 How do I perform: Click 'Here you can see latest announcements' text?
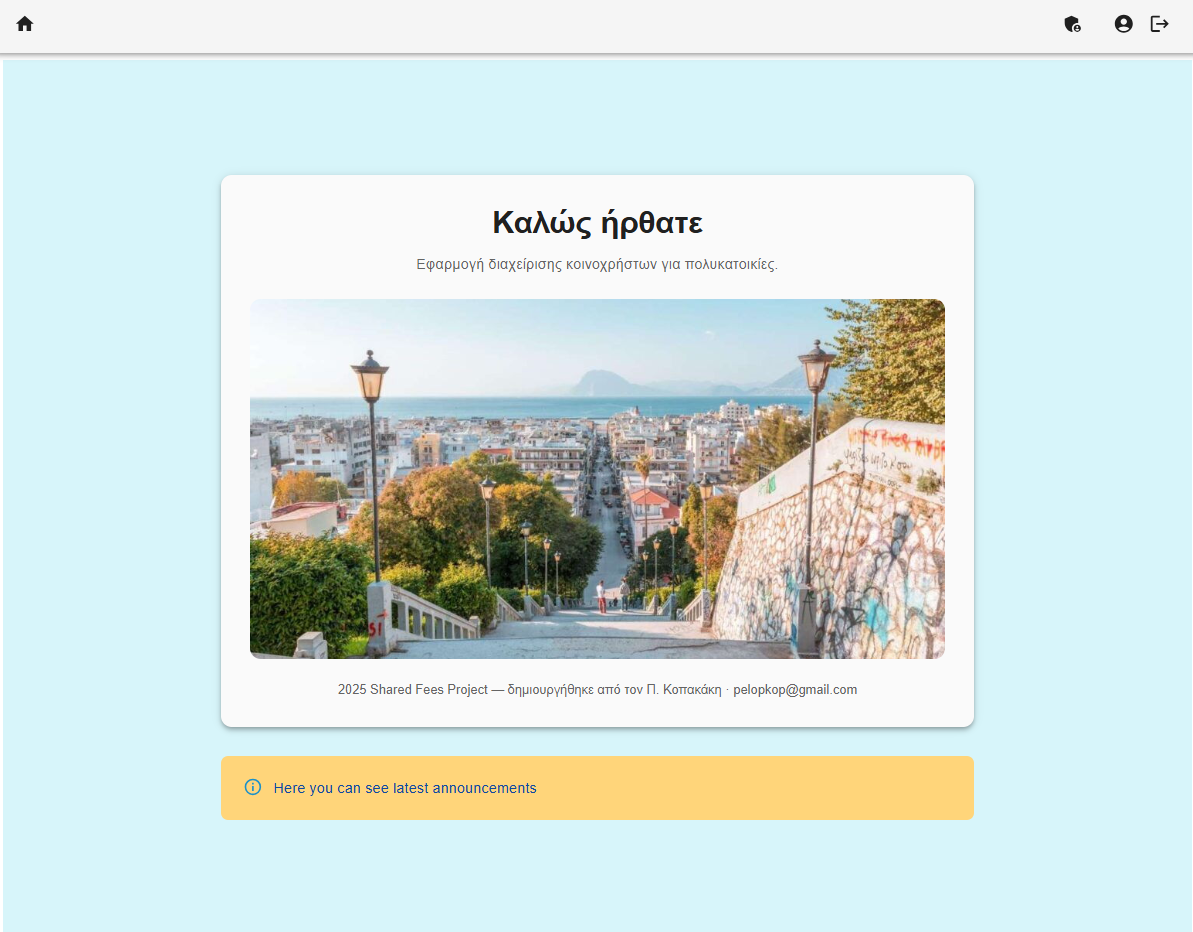click(x=405, y=788)
